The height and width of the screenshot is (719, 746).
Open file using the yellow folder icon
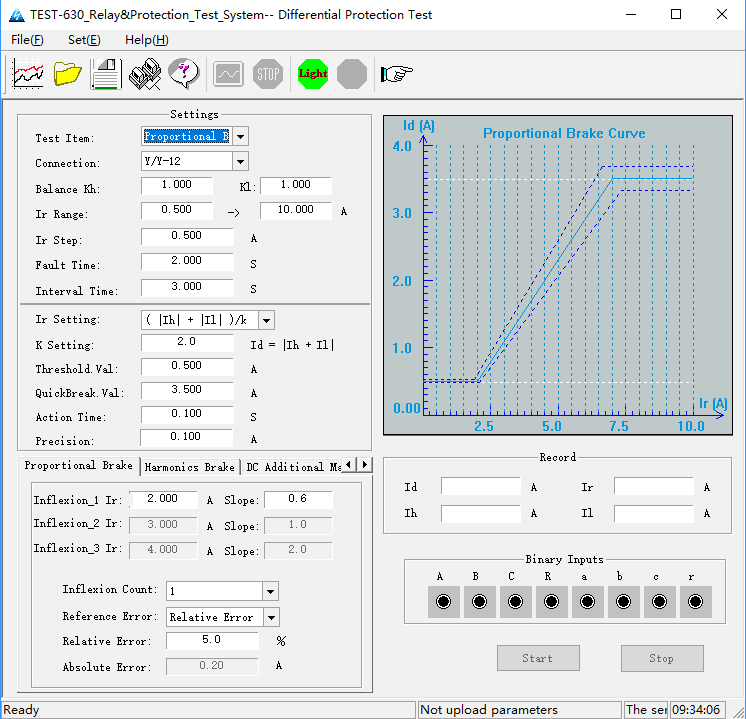pos(67,74)
